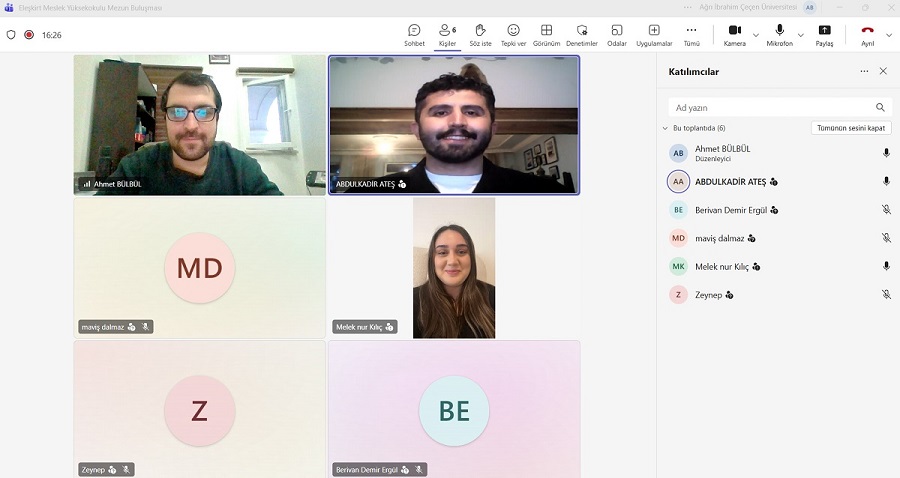The width and height of the screenshot is (900, 478).
Task: Click the Ad yazın search field
Action: (770, 107)
